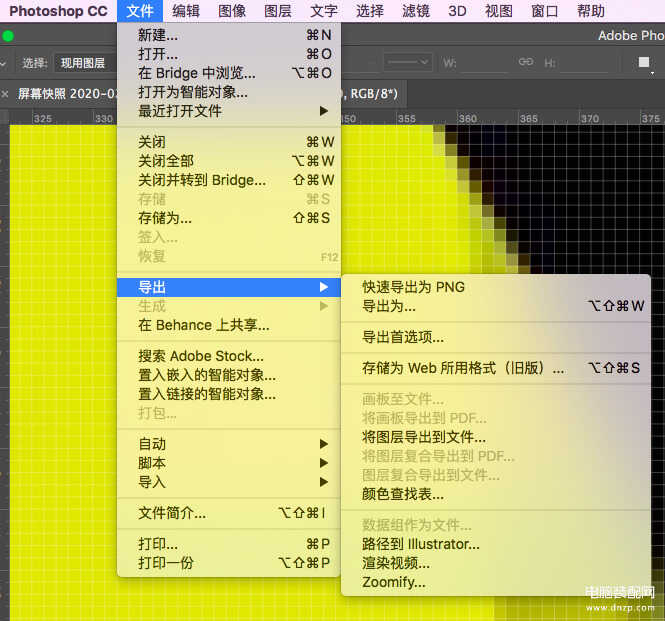Open the 编辑 menu
The image size is (665, 621).
(186, 11)
